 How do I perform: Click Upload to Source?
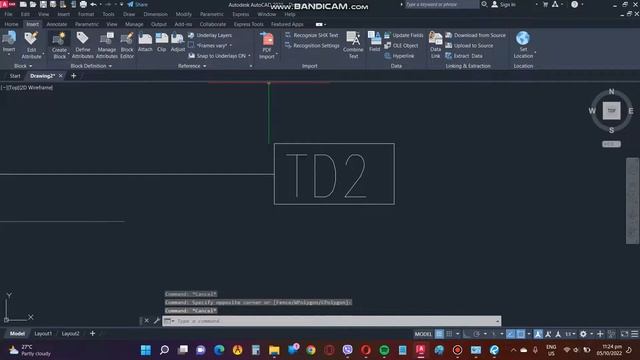click(469, 46)
